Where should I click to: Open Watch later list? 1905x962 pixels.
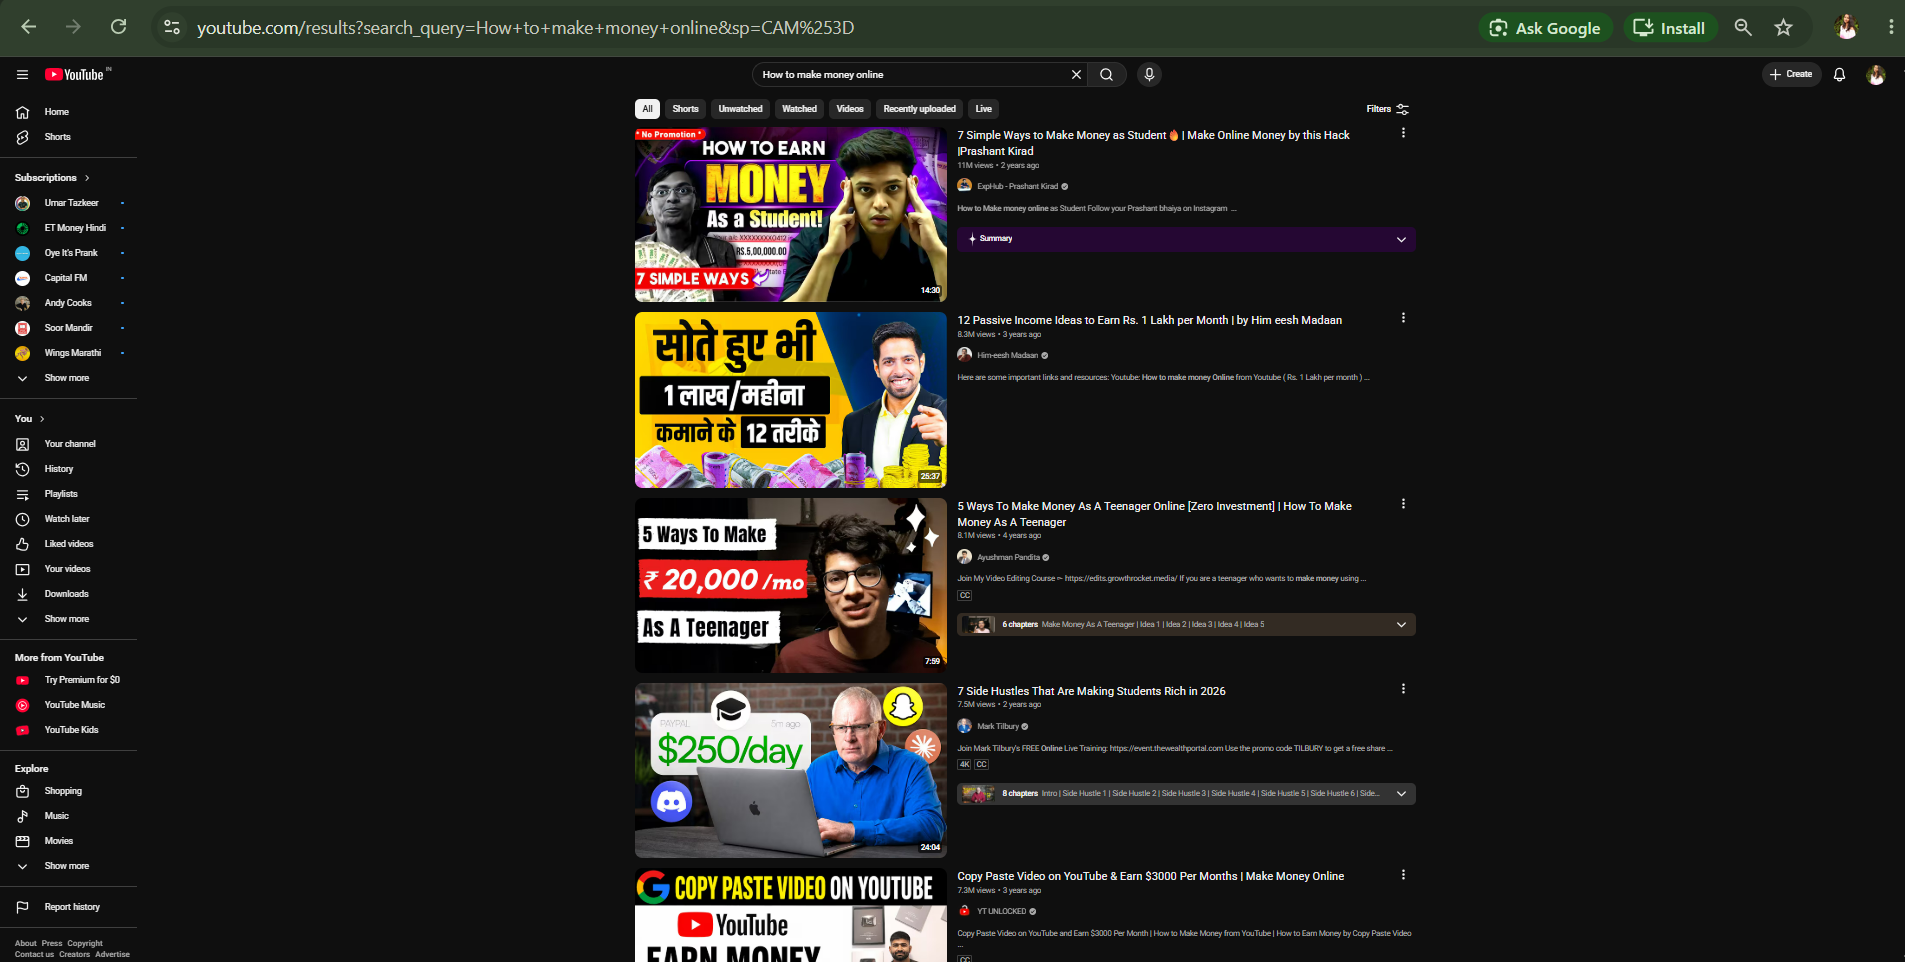coord(68,519)
